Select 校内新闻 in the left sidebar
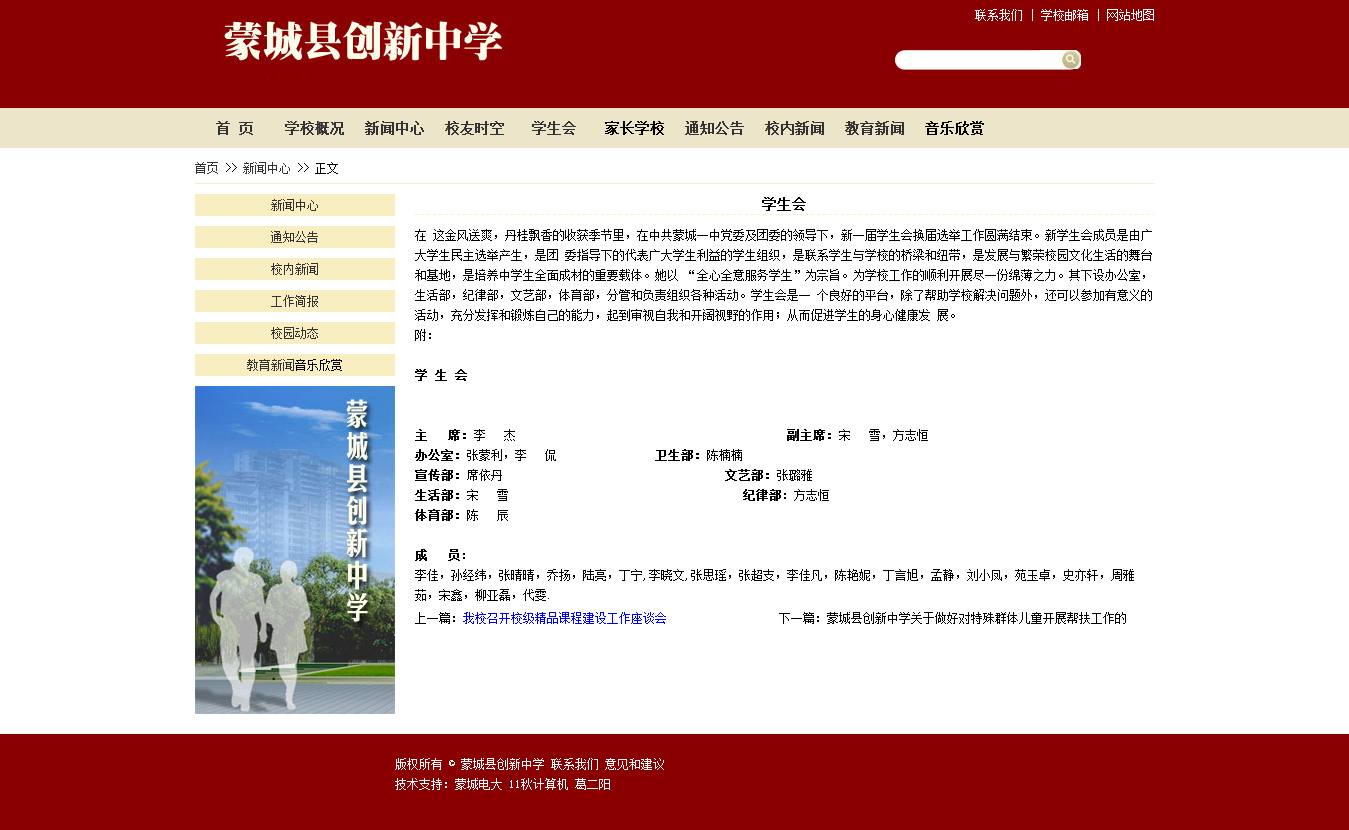Viewport: 1349px width, 830px height. (295, 269)
